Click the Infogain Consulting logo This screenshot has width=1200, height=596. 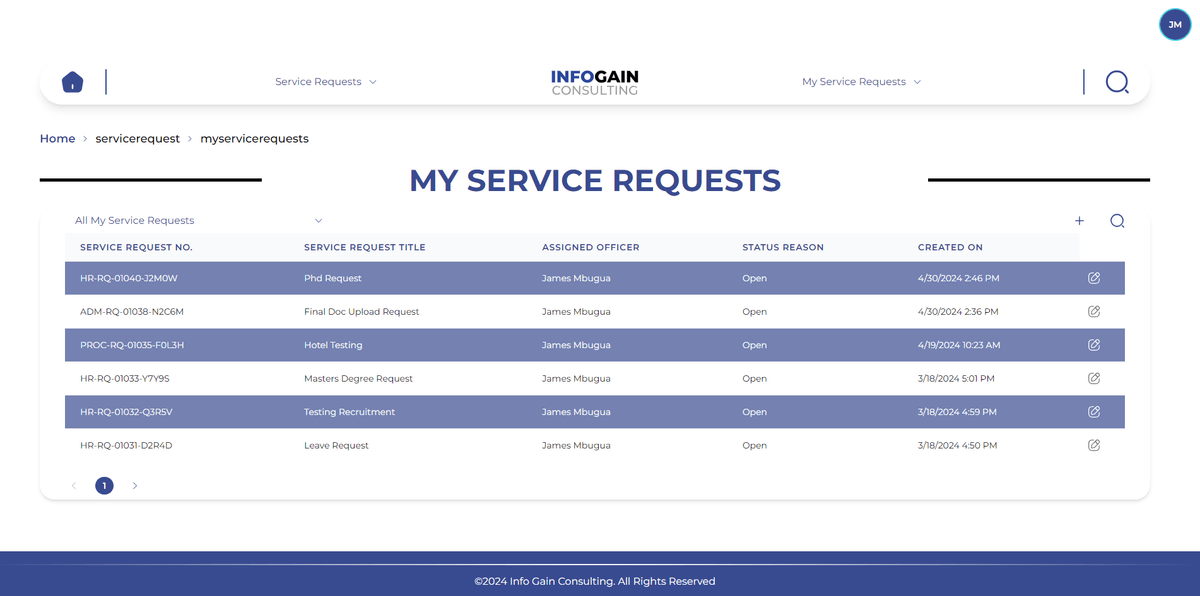pyautogui.click(x=595, y=81)
